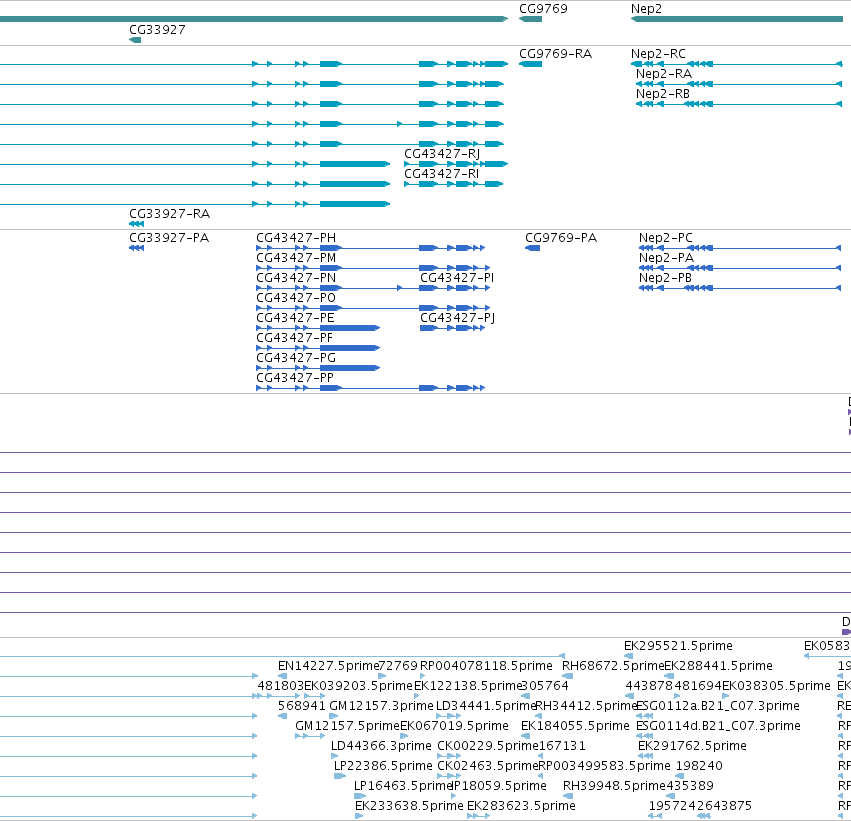Select the EK122138.5prime EST label
This screenshot has width=851, height=821.
(468, 686)
